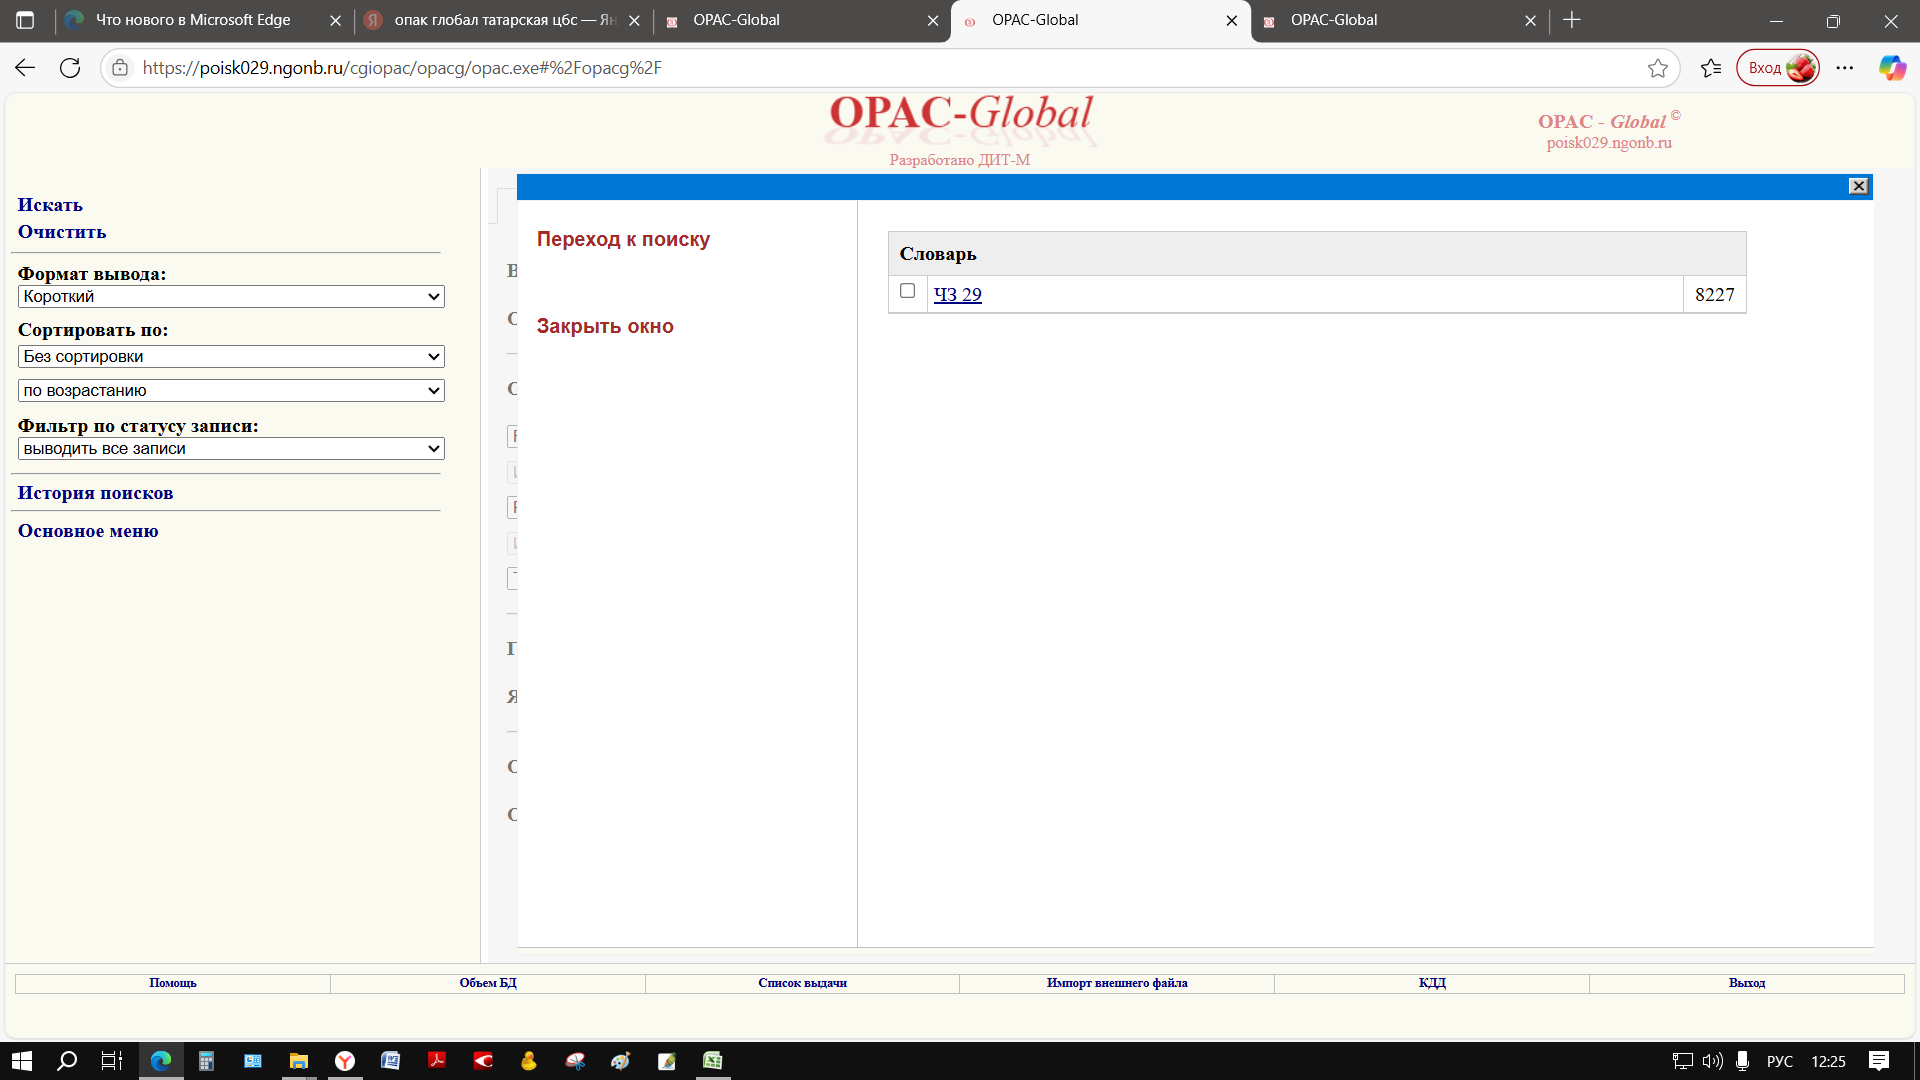Viewport: 1920px width, 1080px height.
Task: Click Закрыть окно link
Action: [x=605, y=326]
